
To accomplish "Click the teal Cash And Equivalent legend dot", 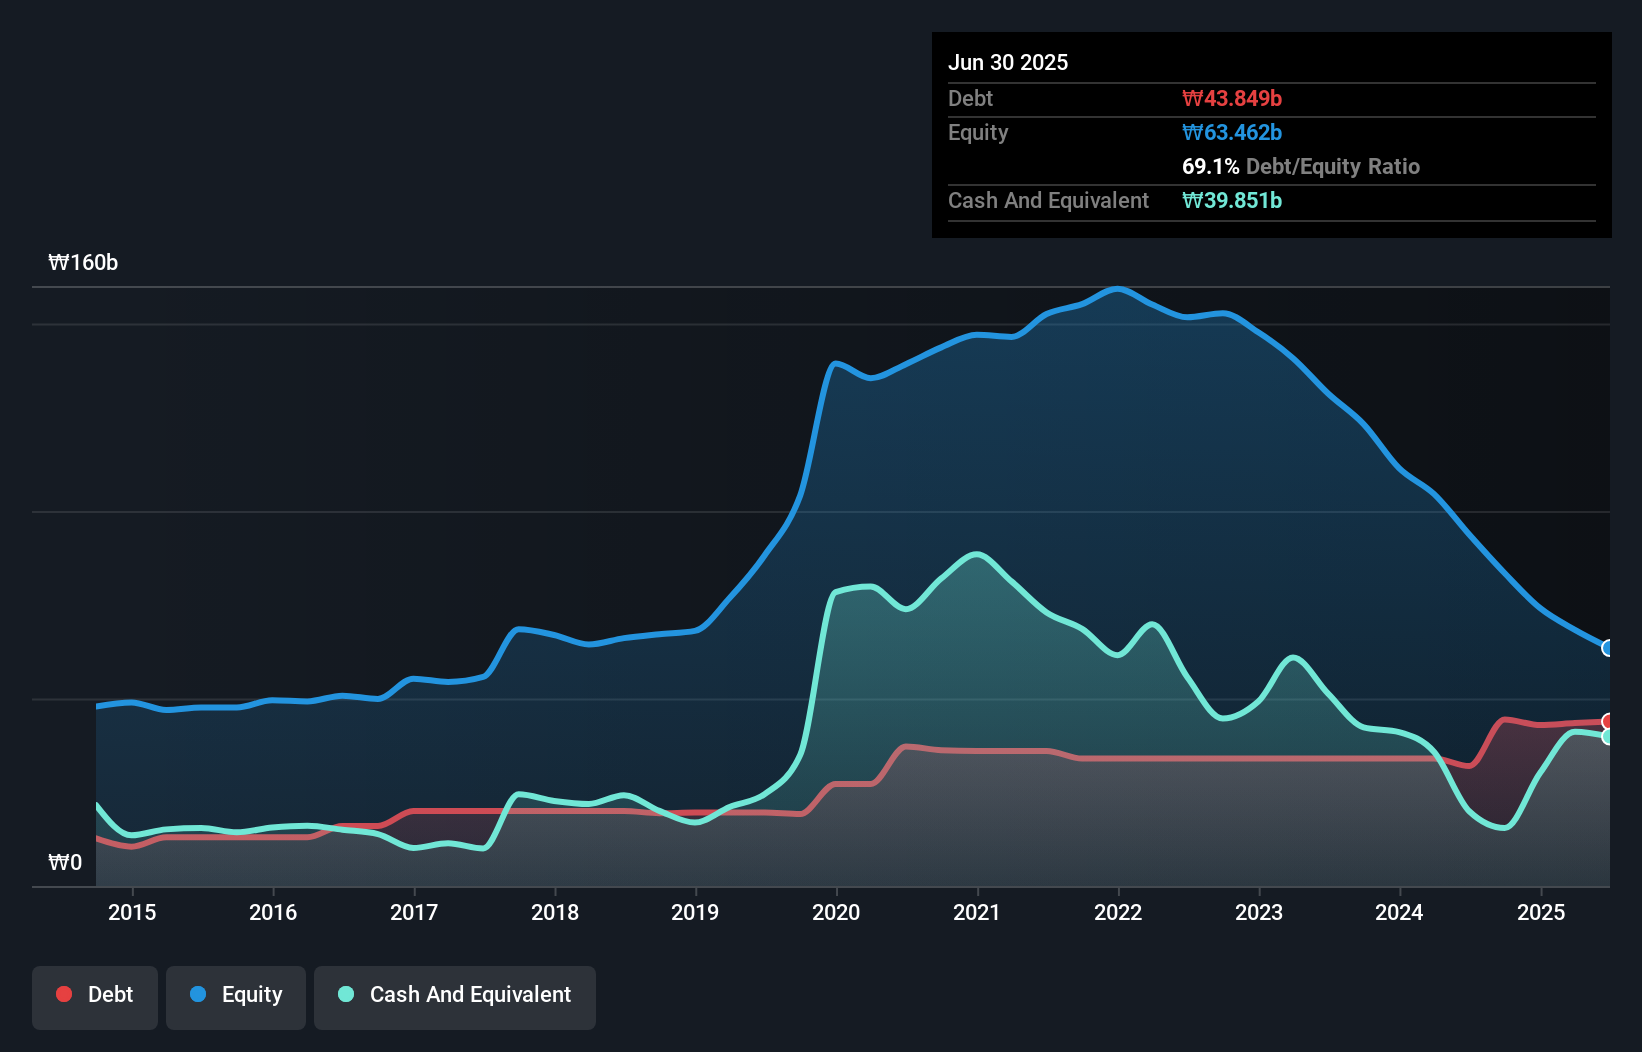I will click(346, 994).
